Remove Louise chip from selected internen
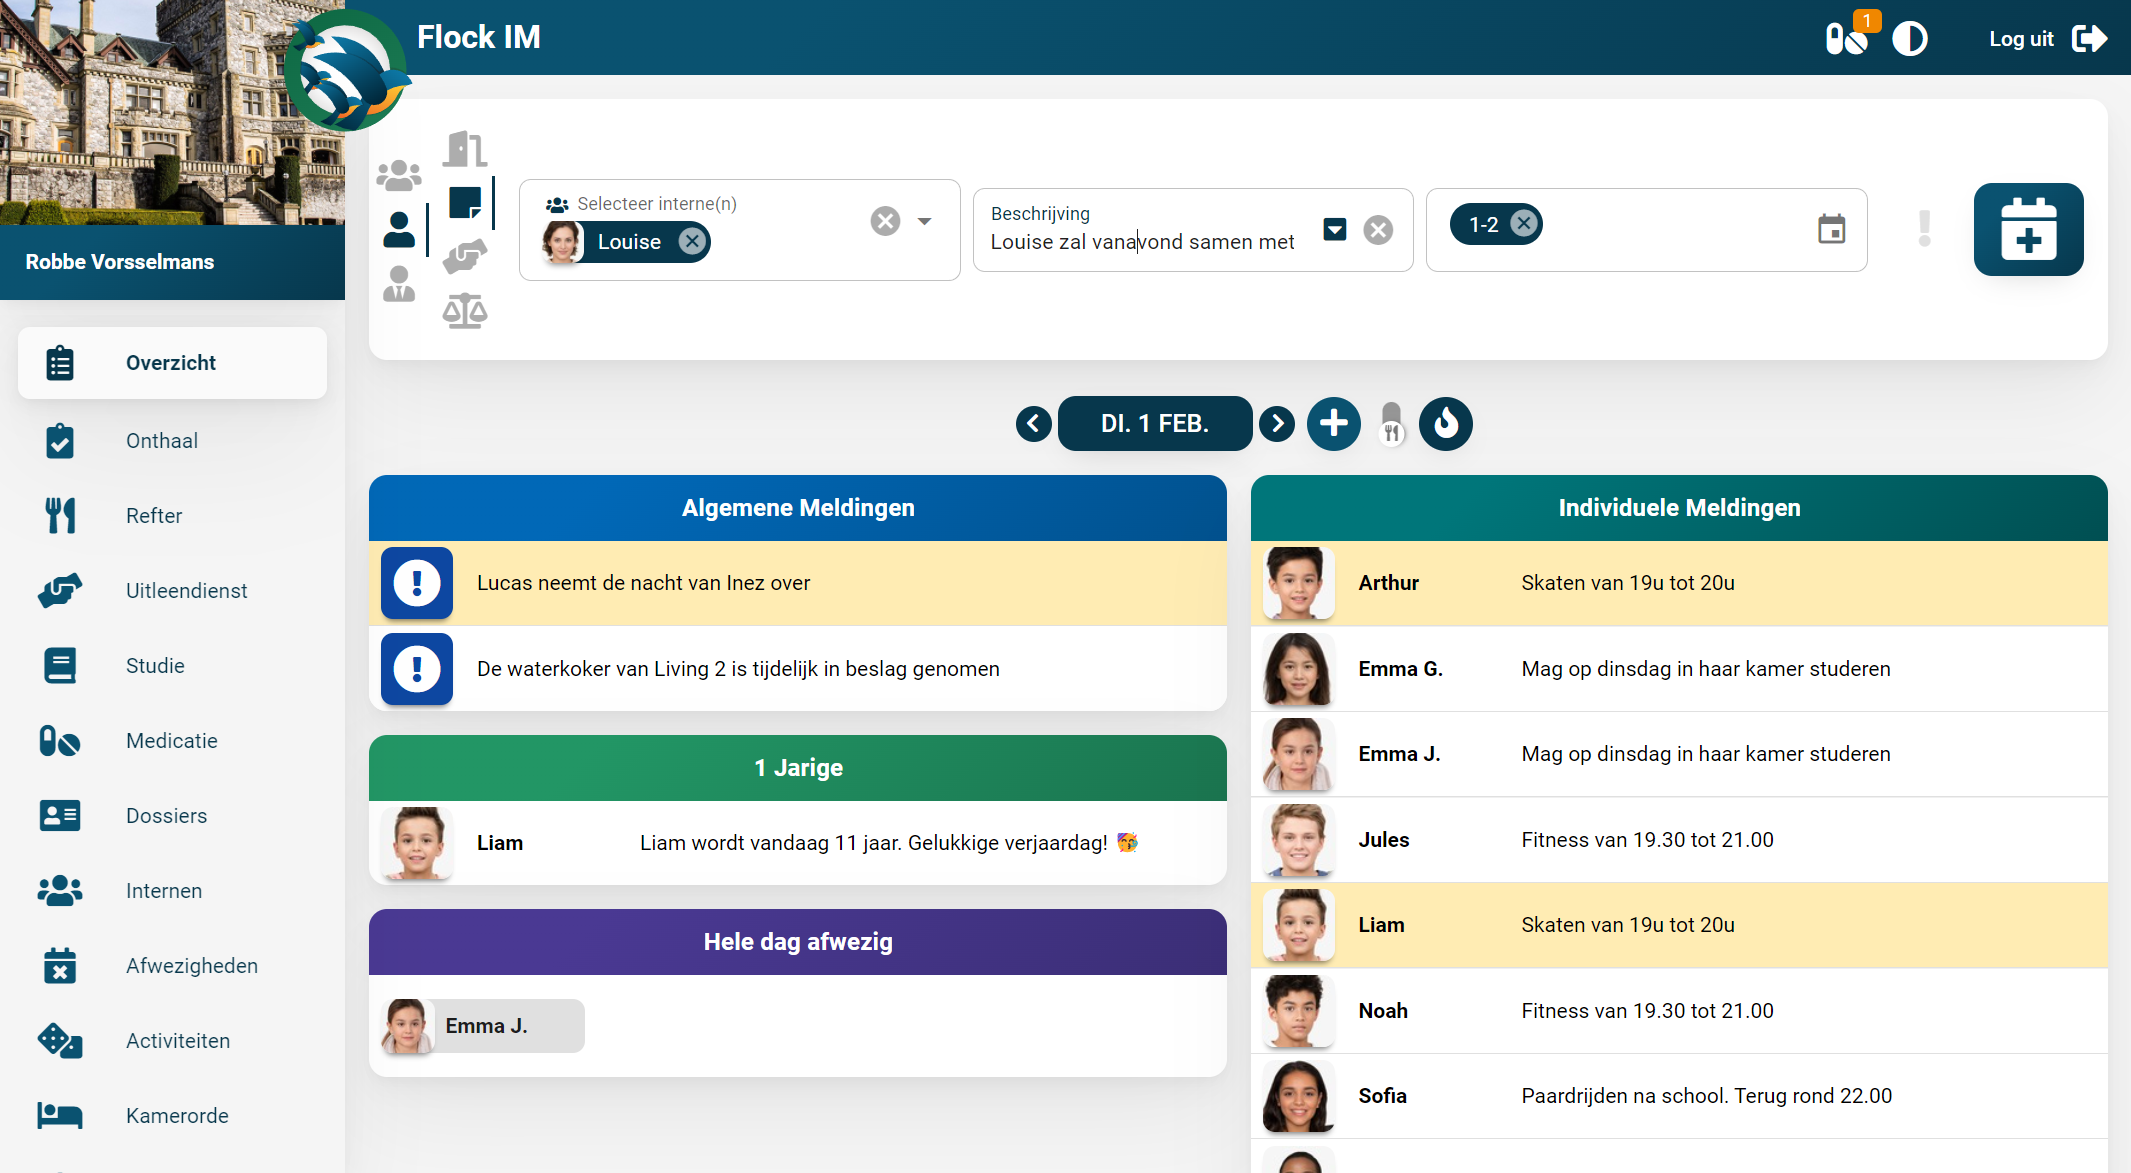Screen dimensions: 2131x1173 (x=692, y=241)
